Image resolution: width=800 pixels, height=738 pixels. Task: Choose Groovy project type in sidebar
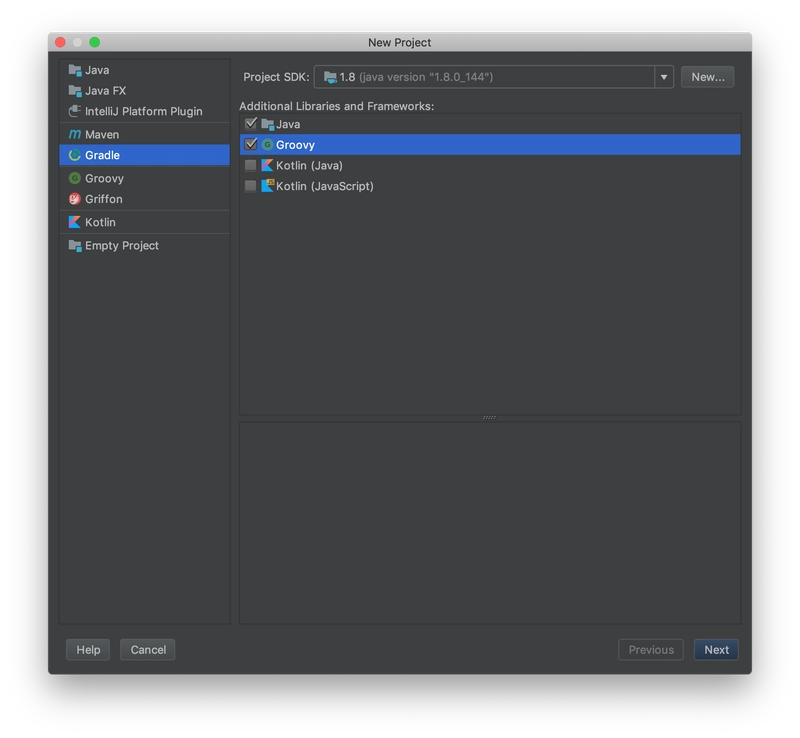(x=144, y=178)
